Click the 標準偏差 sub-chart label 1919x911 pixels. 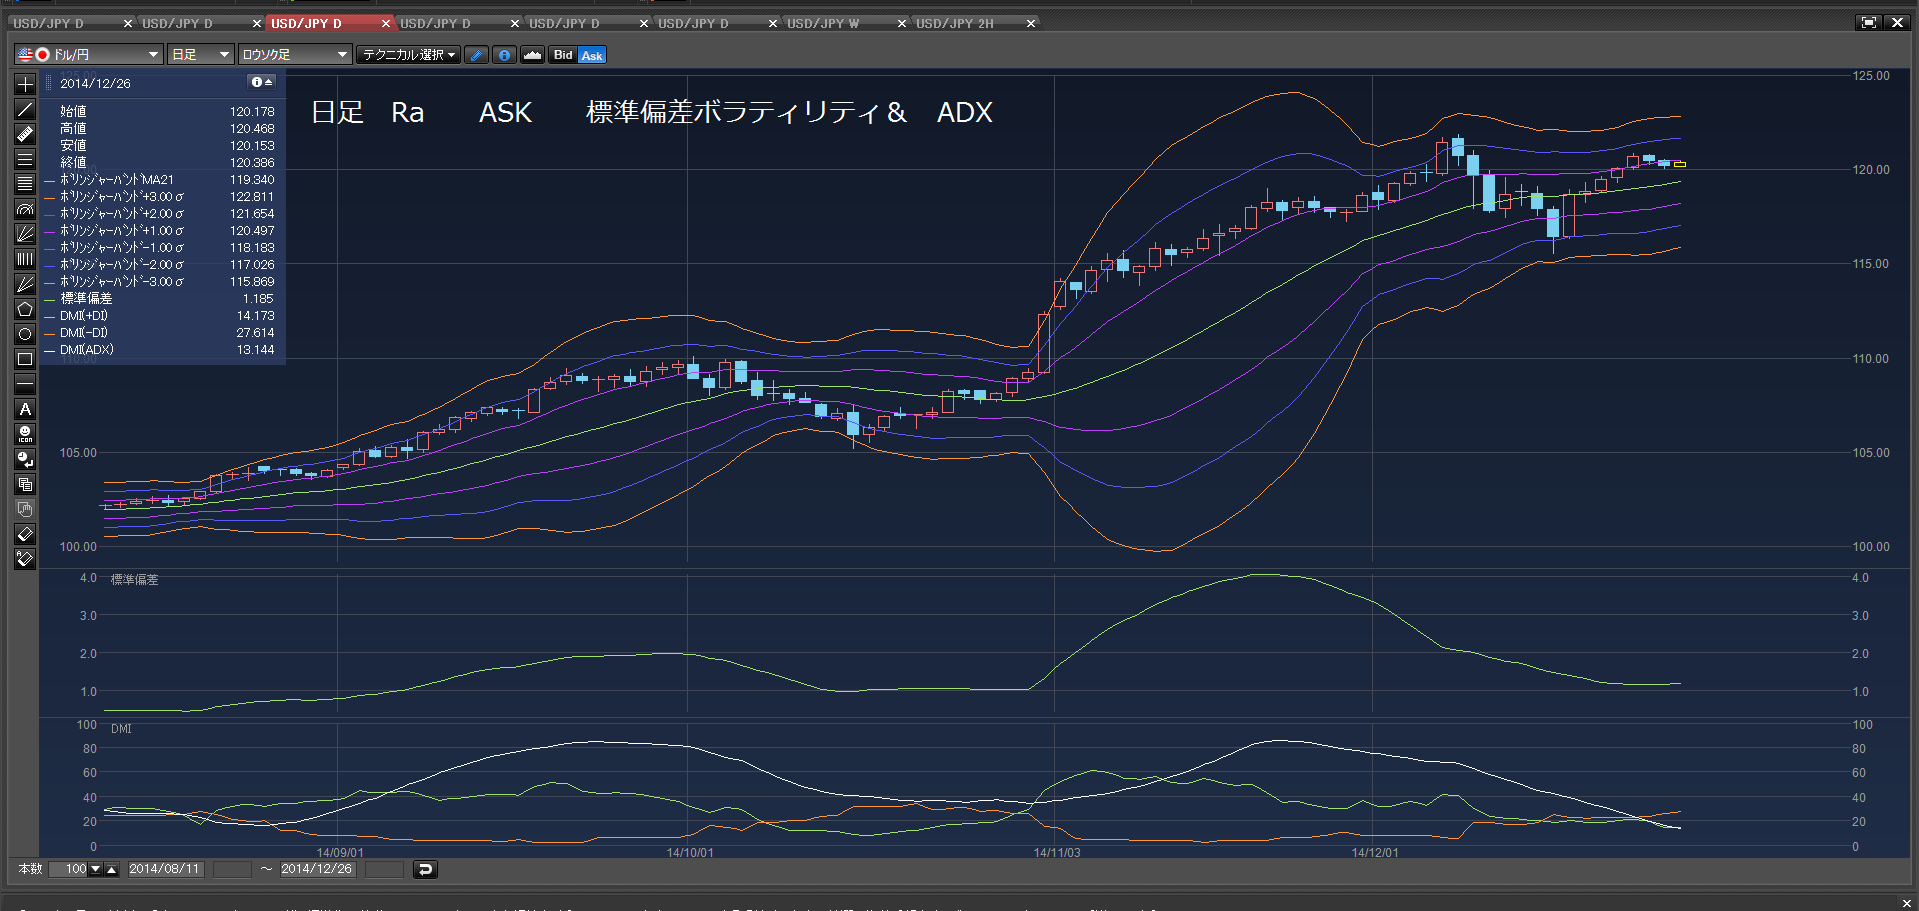click(134, 580)
